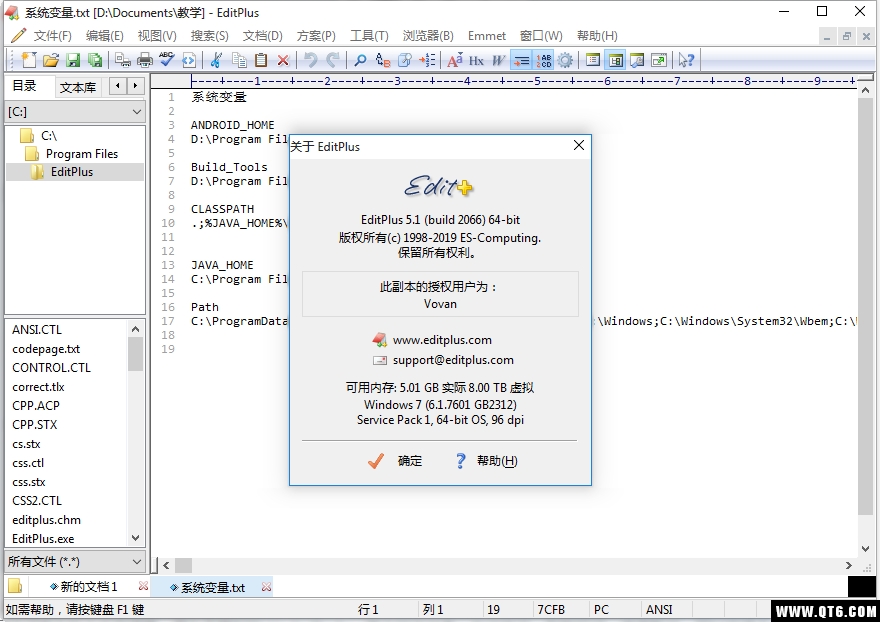880x622 pixels.
Task: Toggle Word Wrap W button
Action: 498,60
